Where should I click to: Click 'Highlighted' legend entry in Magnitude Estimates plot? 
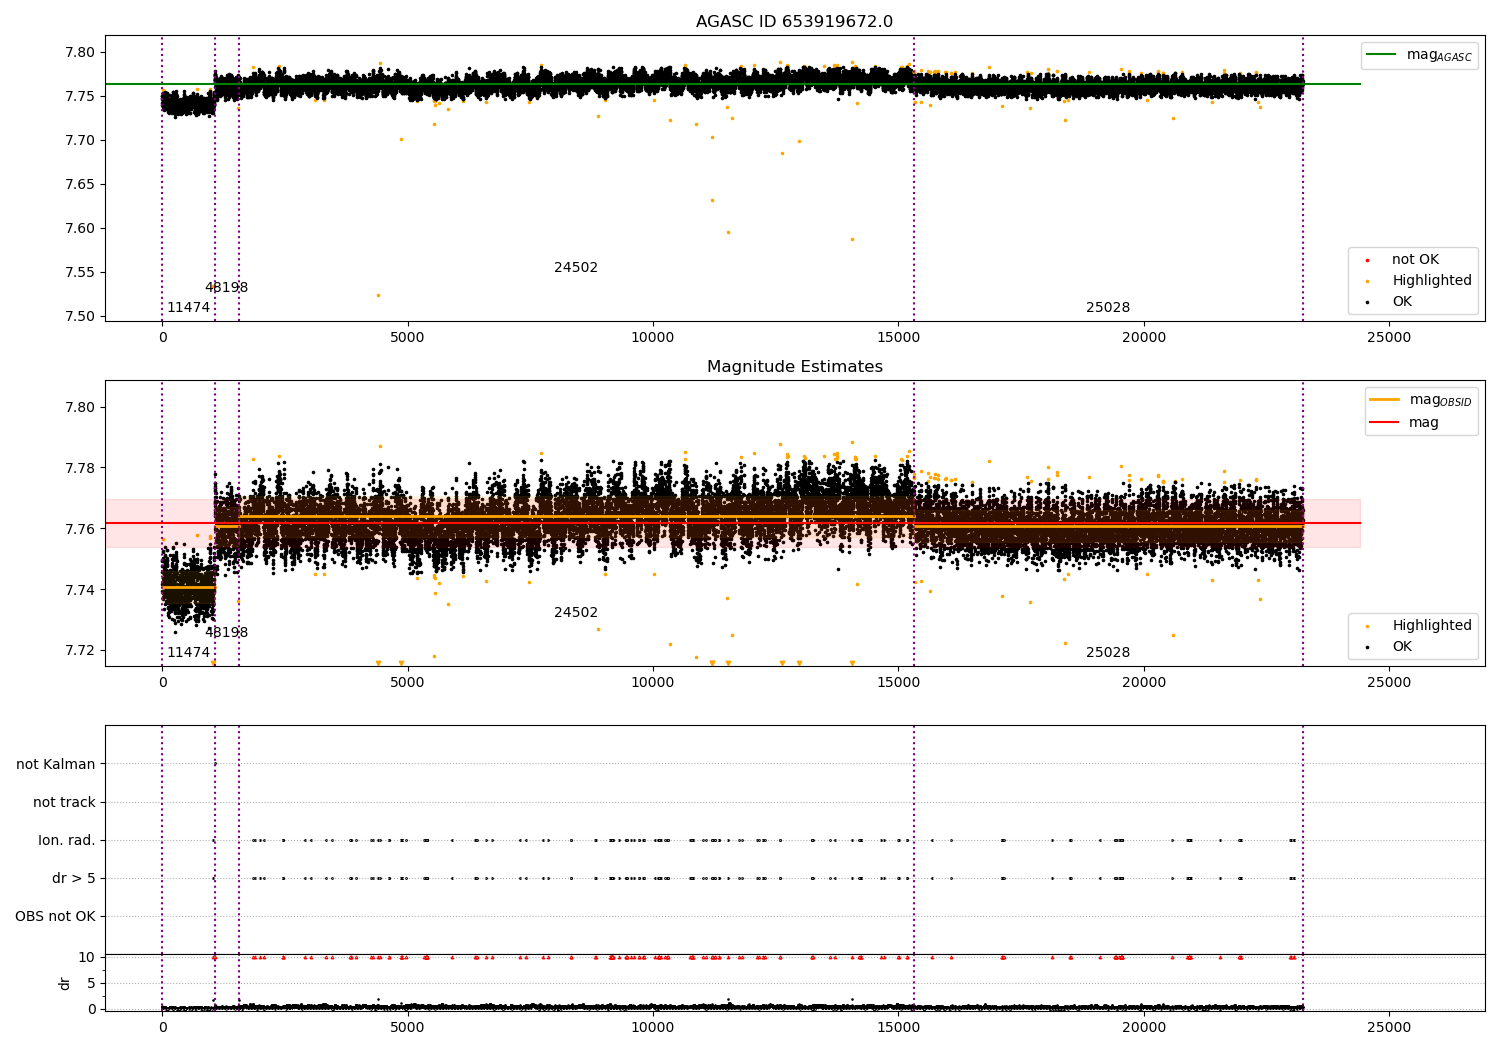point(1432,626)
